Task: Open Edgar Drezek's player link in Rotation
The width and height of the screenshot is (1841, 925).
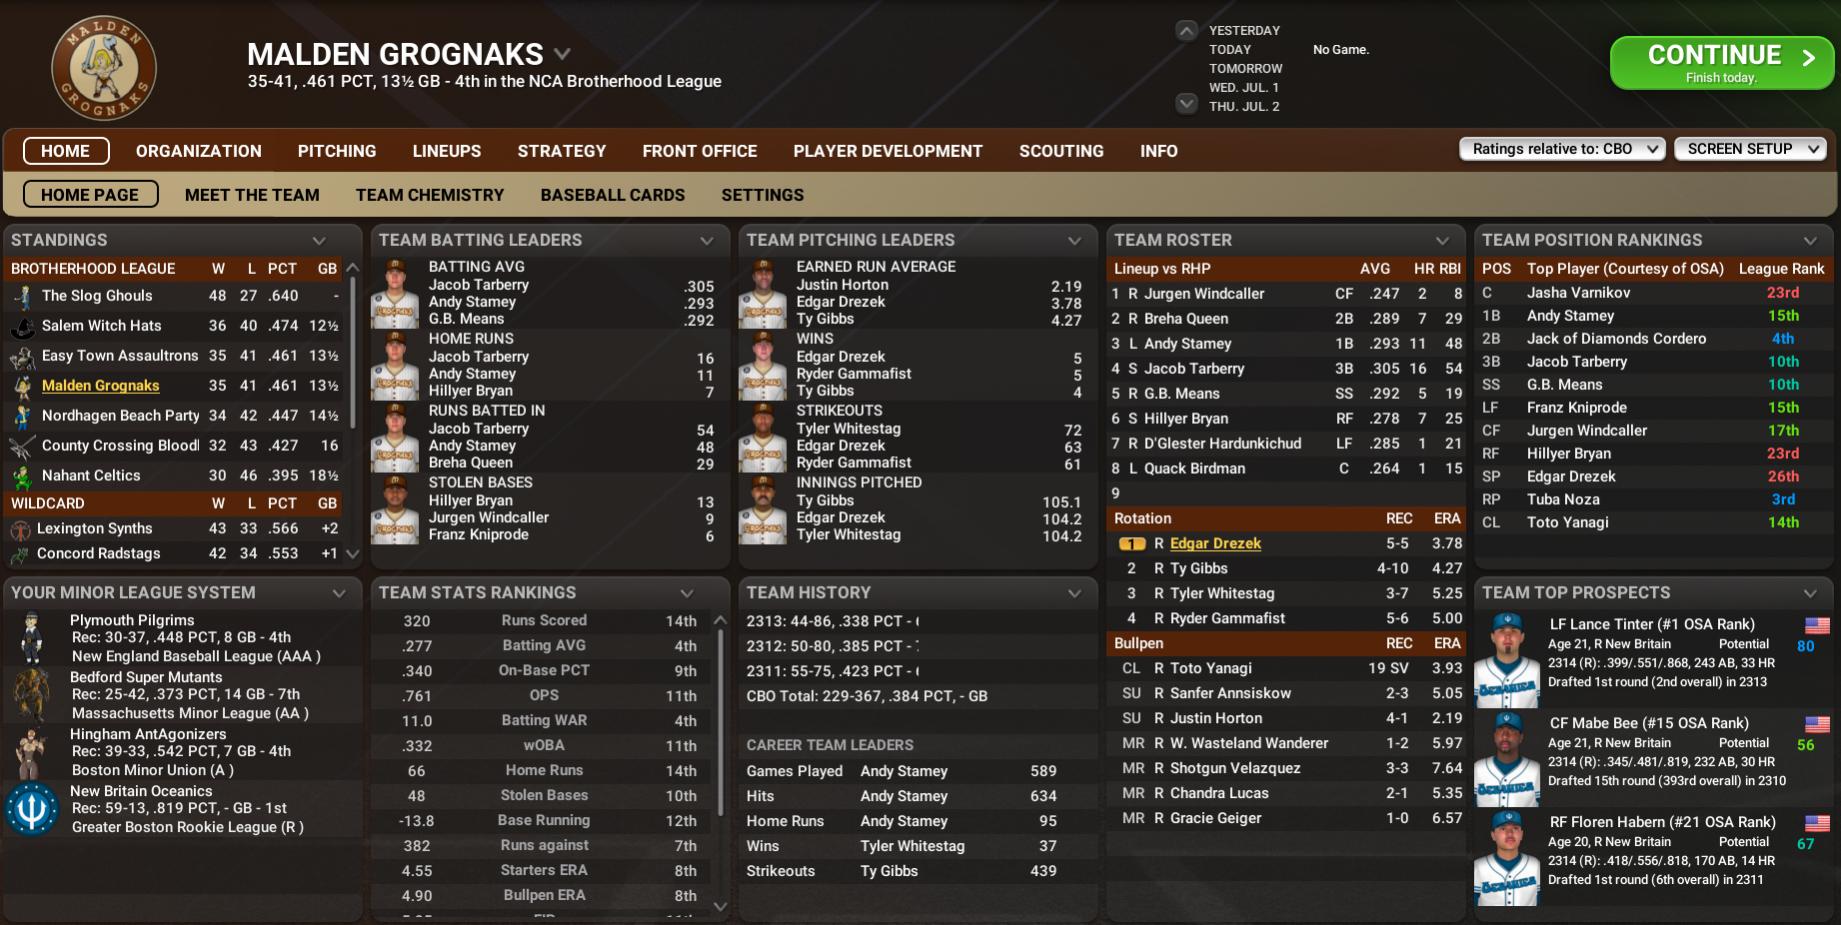Action: coord(1215,543)
